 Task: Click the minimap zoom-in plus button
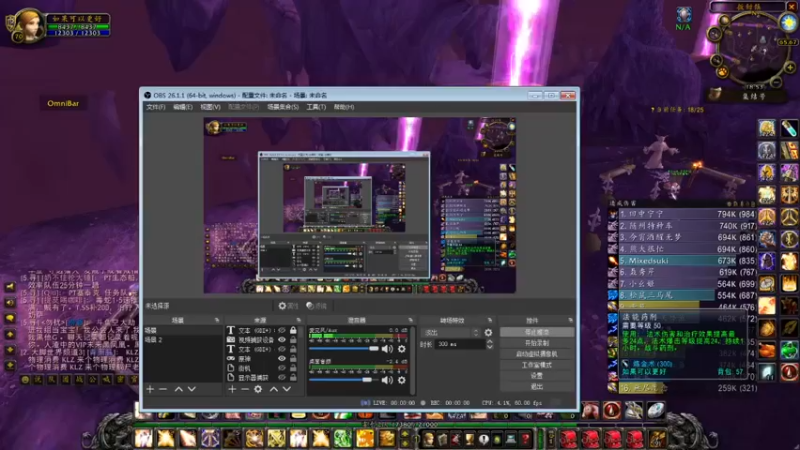tap(790, 67)
